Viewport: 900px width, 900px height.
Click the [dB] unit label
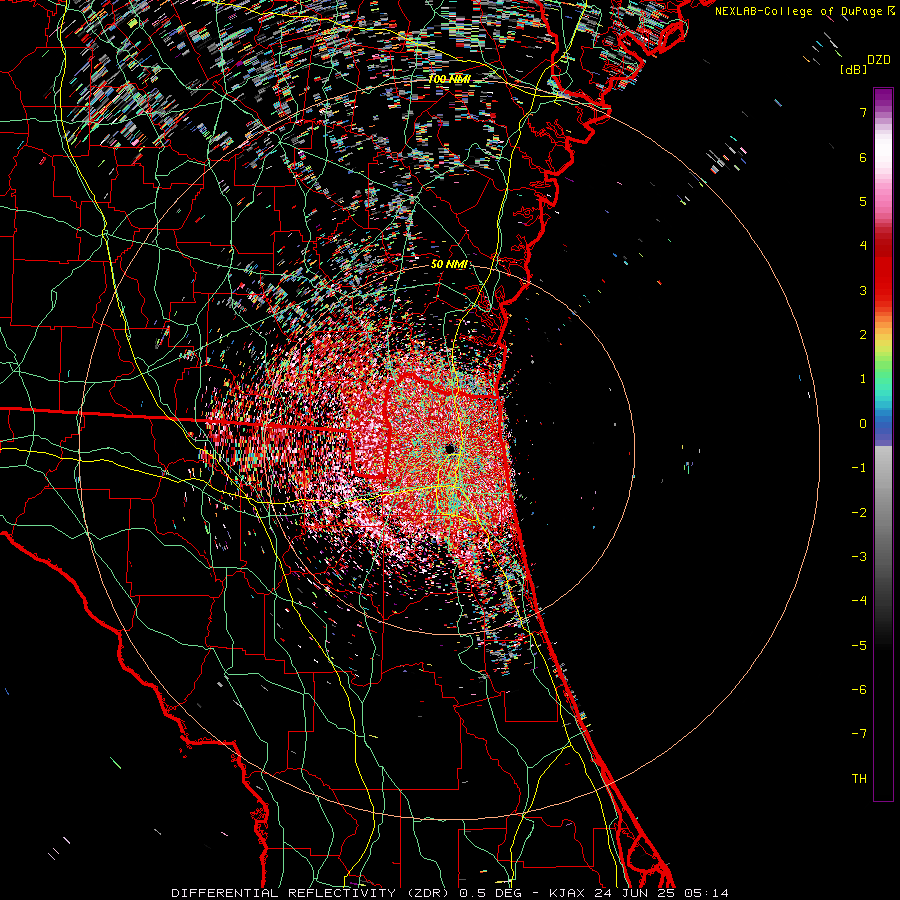click(853, 69)
